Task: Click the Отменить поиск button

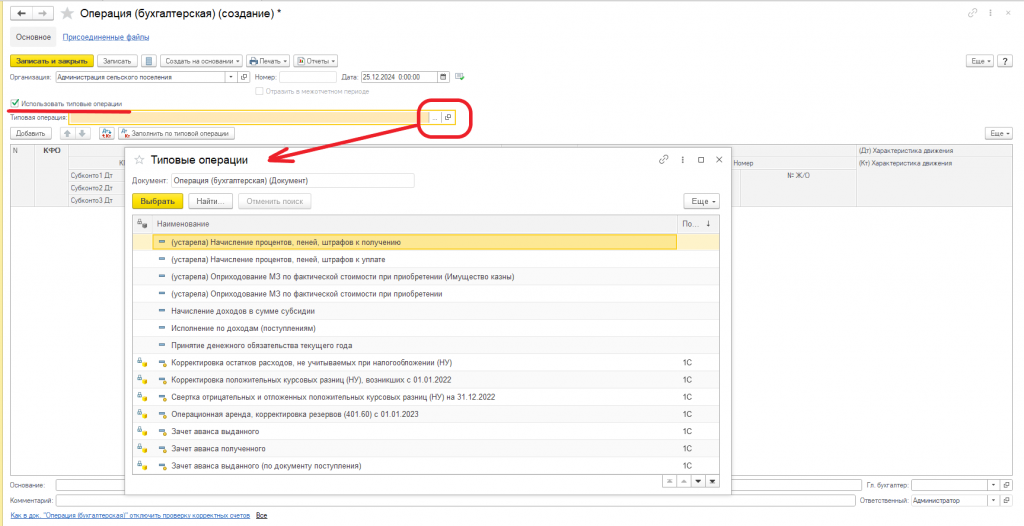Action: point(275,201)
